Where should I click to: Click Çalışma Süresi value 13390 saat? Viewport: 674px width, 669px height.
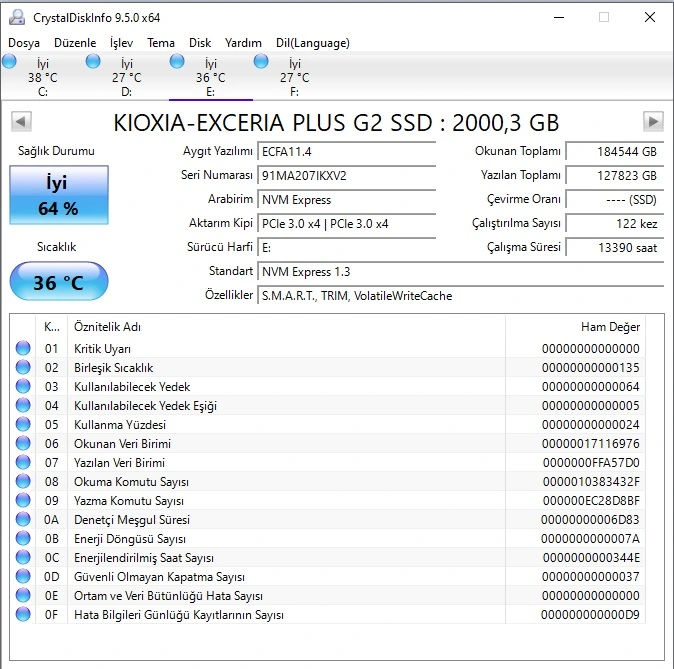tap(615, 248)
